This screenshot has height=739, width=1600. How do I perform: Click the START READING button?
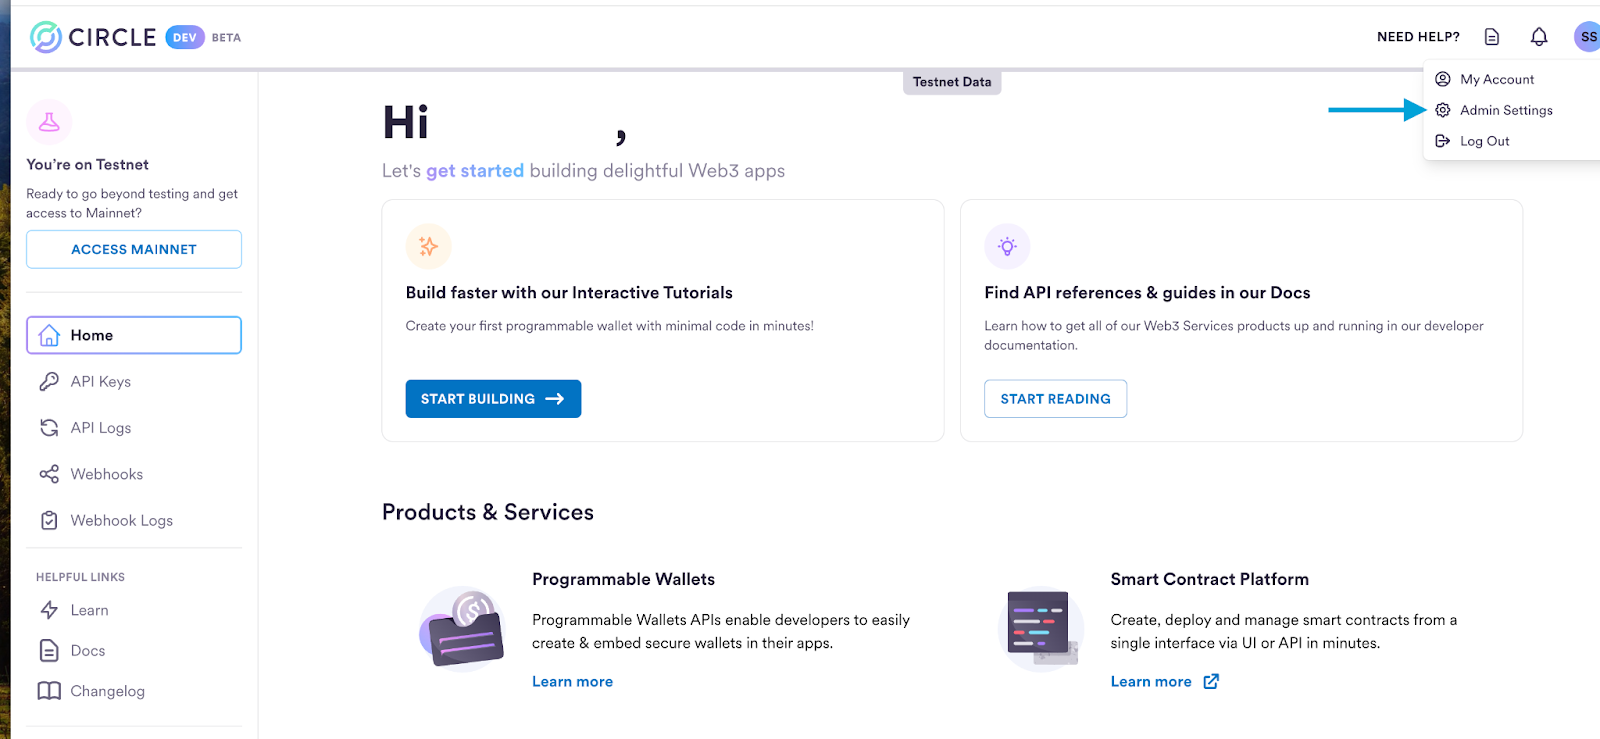click(x=1055, y=399)
